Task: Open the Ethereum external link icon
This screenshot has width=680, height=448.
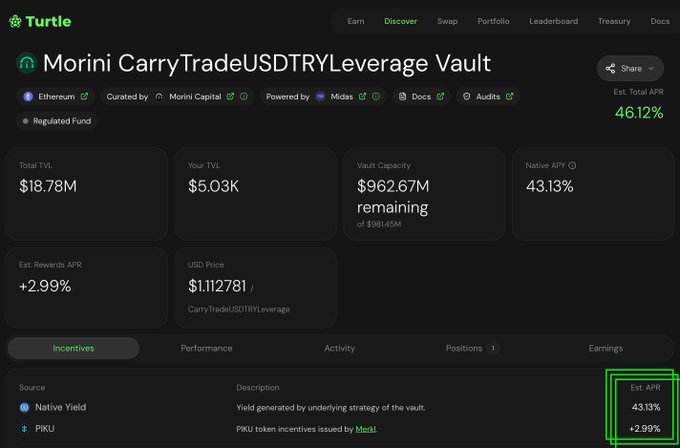Action: pyautogui.click(x=84, y=96)
